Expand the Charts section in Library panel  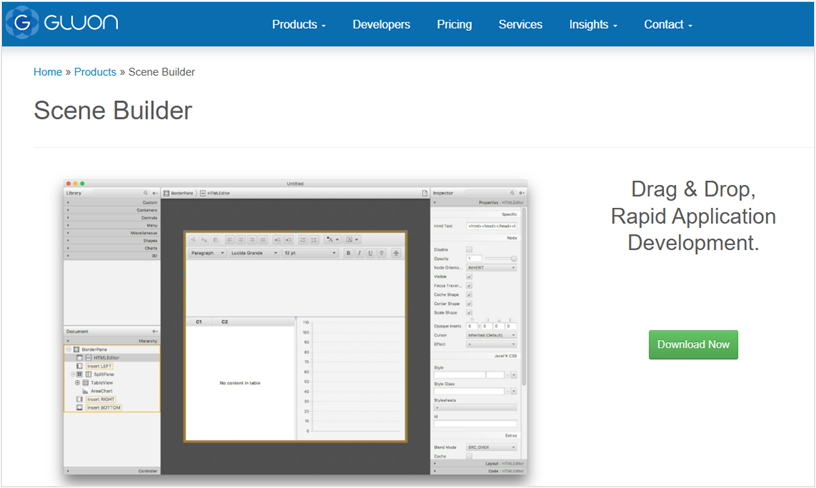[111, 248]
